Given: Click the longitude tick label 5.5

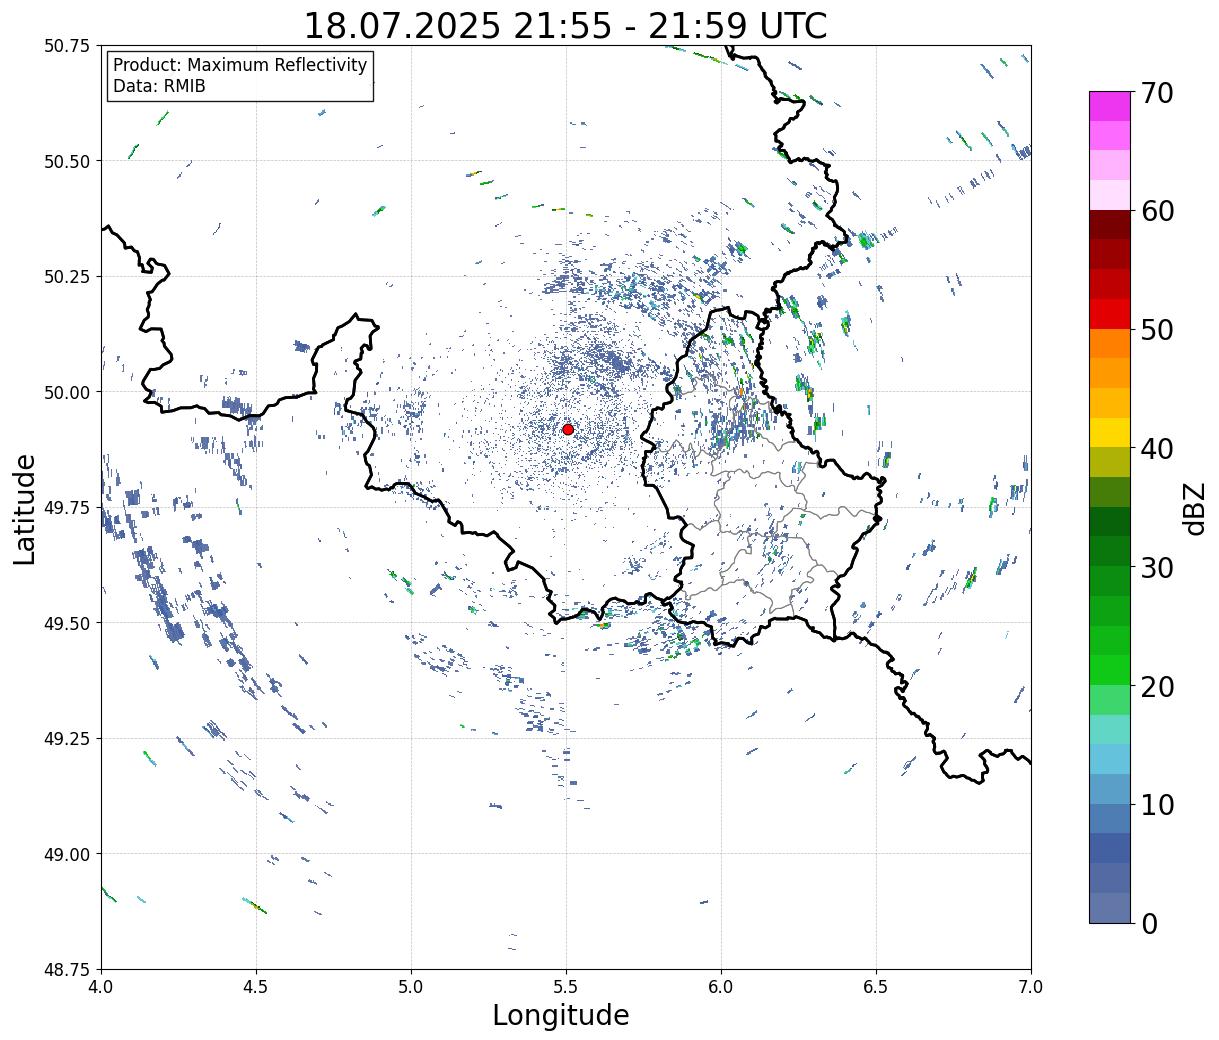Looking at the screenshot, I should 566,987.
